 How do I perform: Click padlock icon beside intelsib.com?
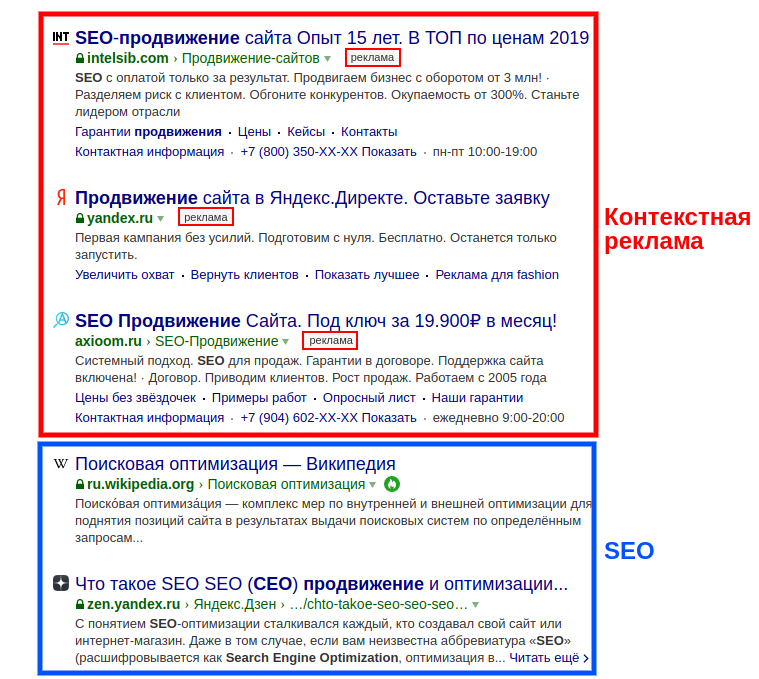[80, 58]
